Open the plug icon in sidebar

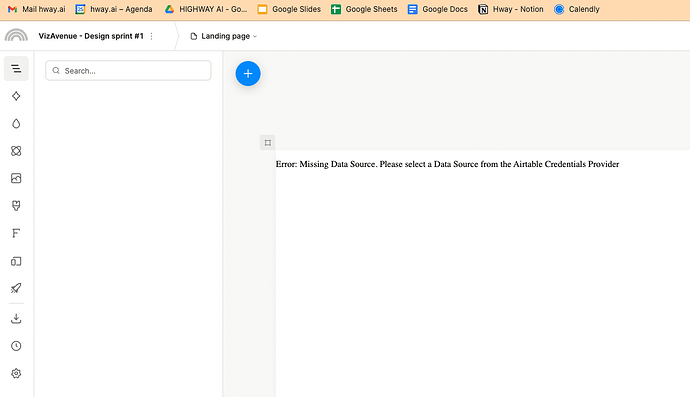coord(16,206)
